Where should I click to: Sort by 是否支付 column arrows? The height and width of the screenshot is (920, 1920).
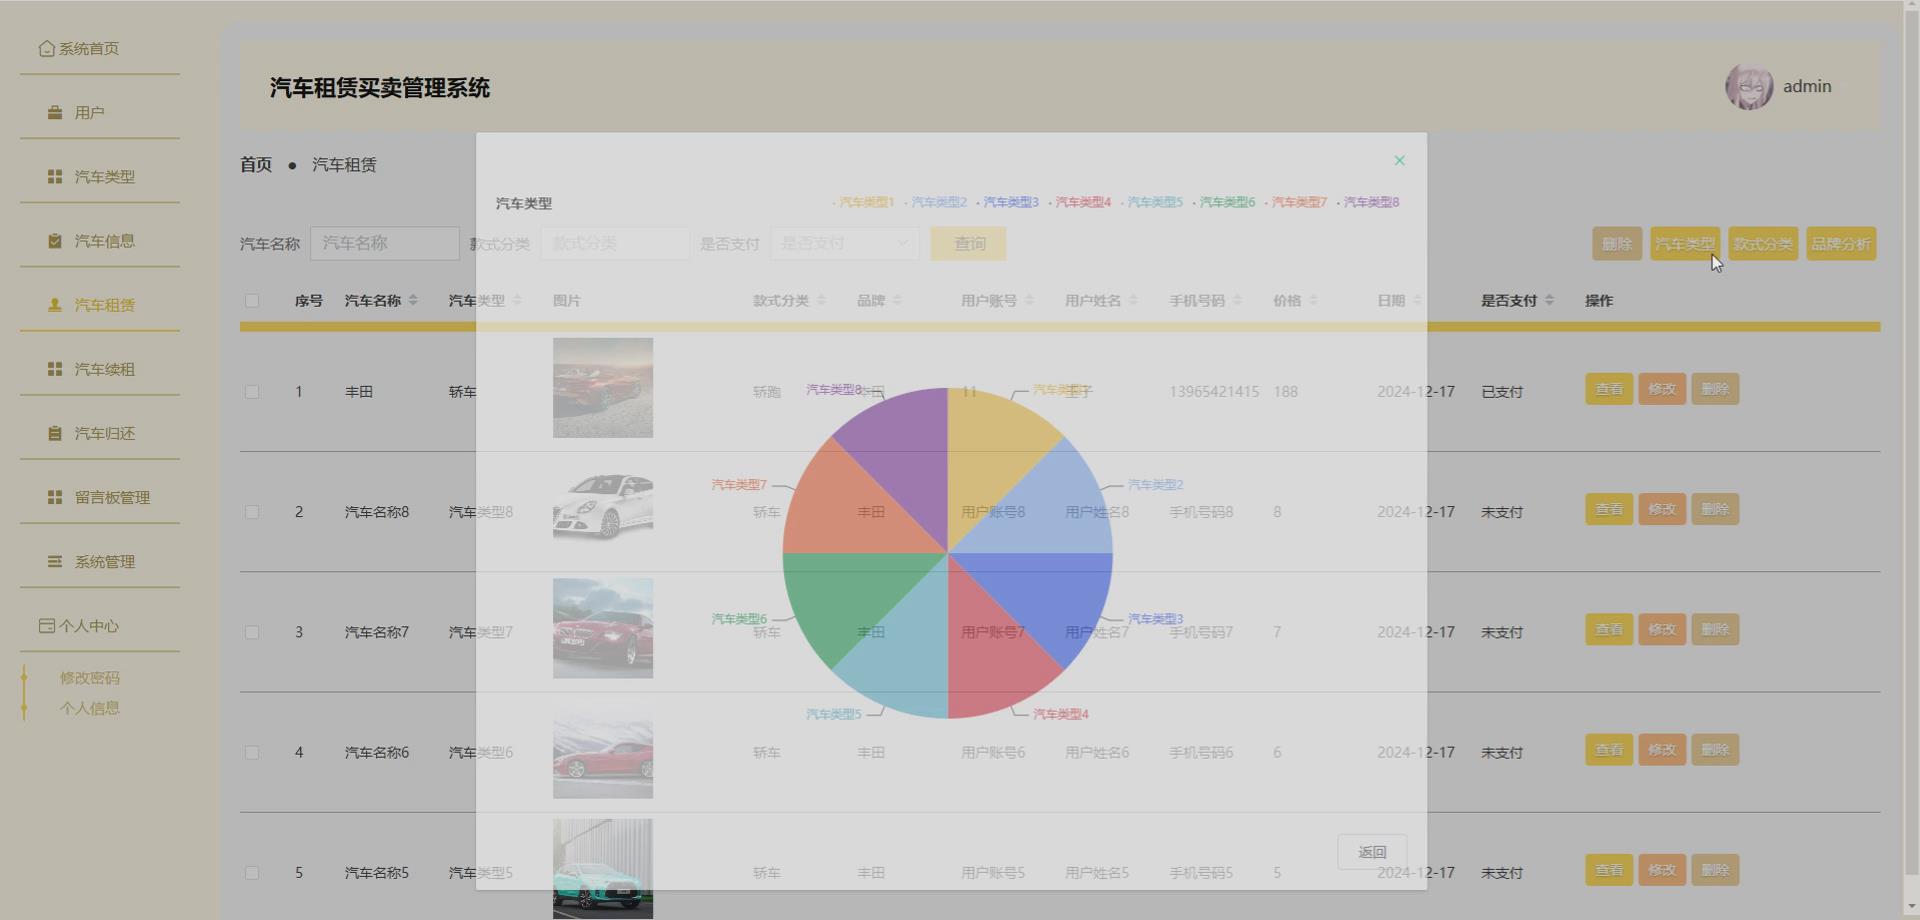point(1549,300)
